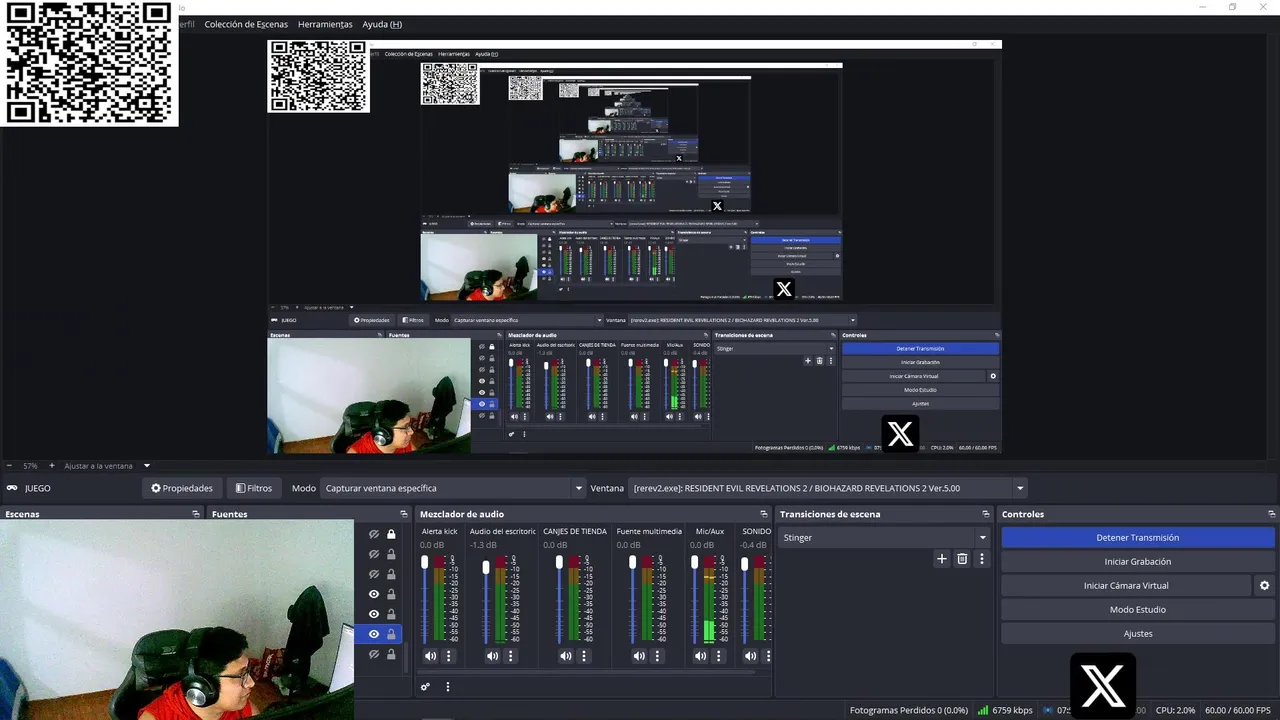The image size is (1280, 720).
Task: Undock the Controles panel
Action: [x=1270, y=514]
